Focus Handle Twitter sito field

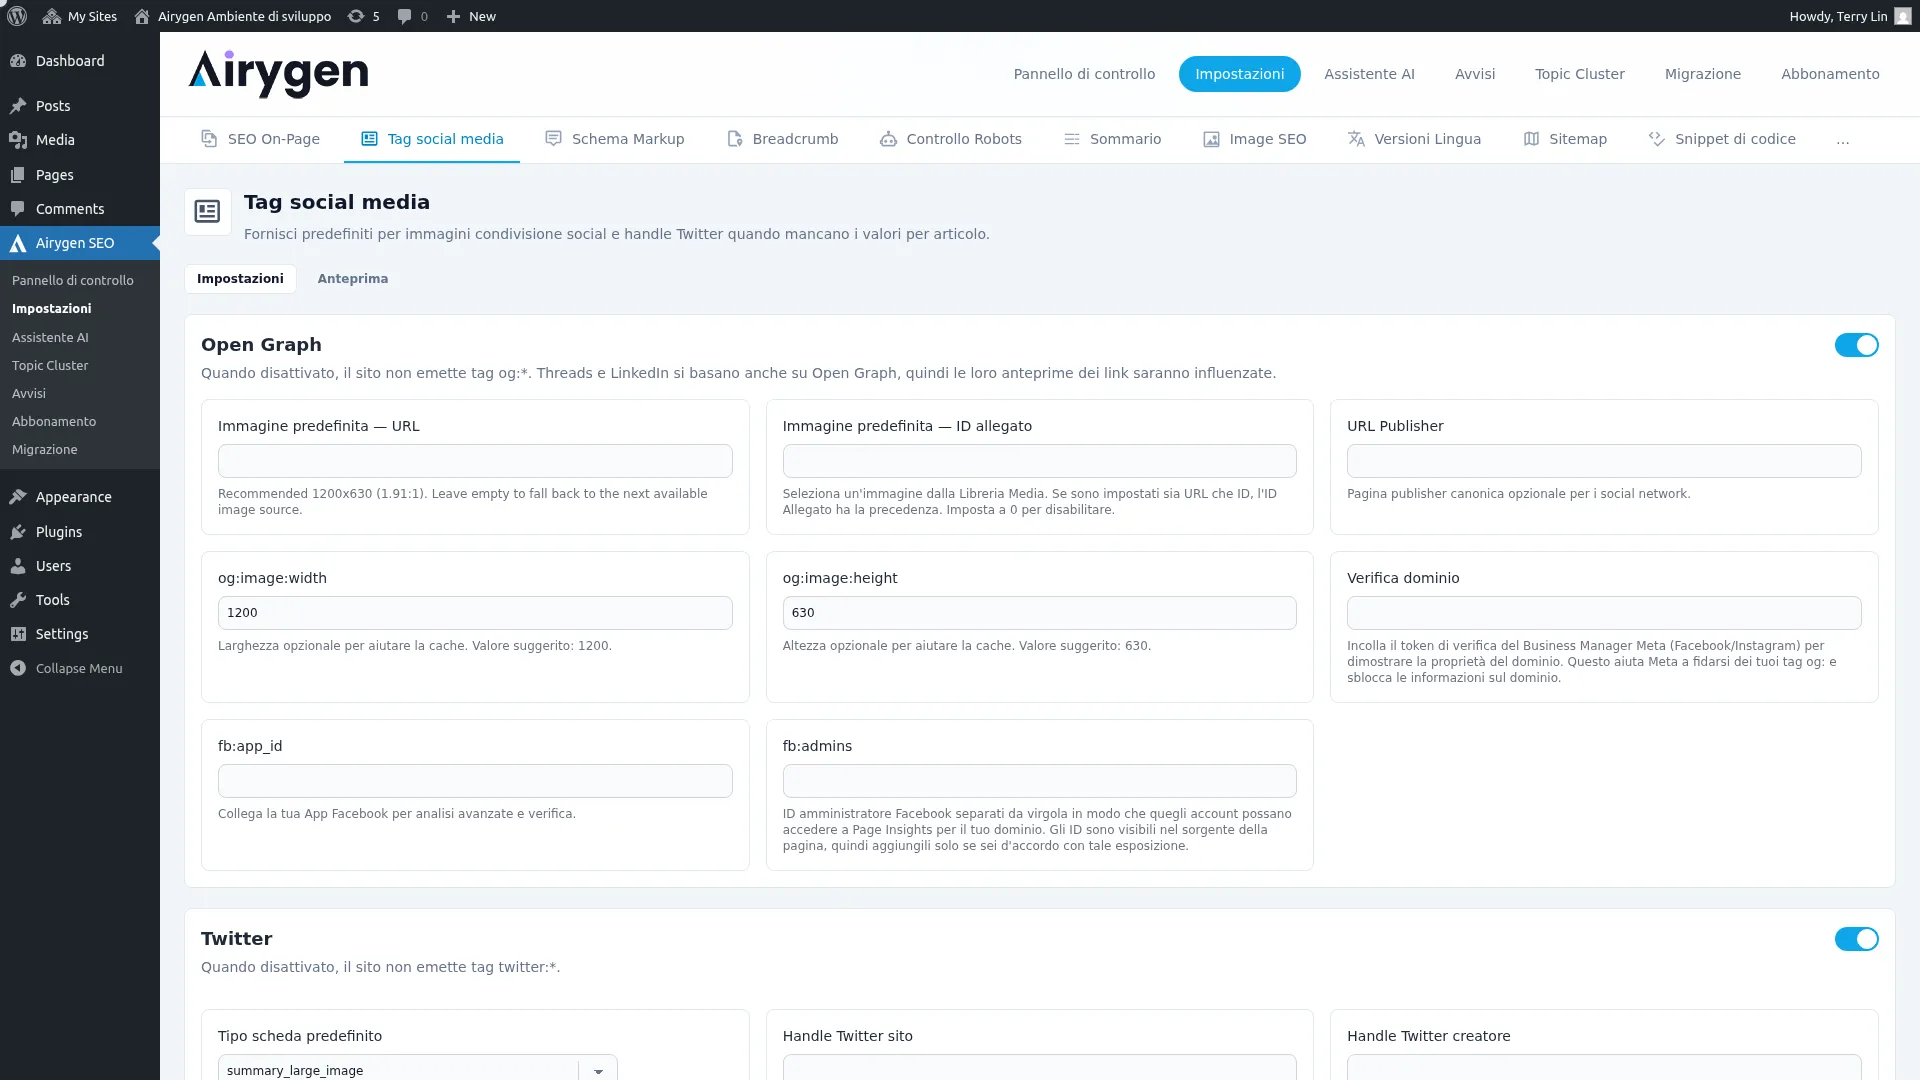click(1039, 1067)
